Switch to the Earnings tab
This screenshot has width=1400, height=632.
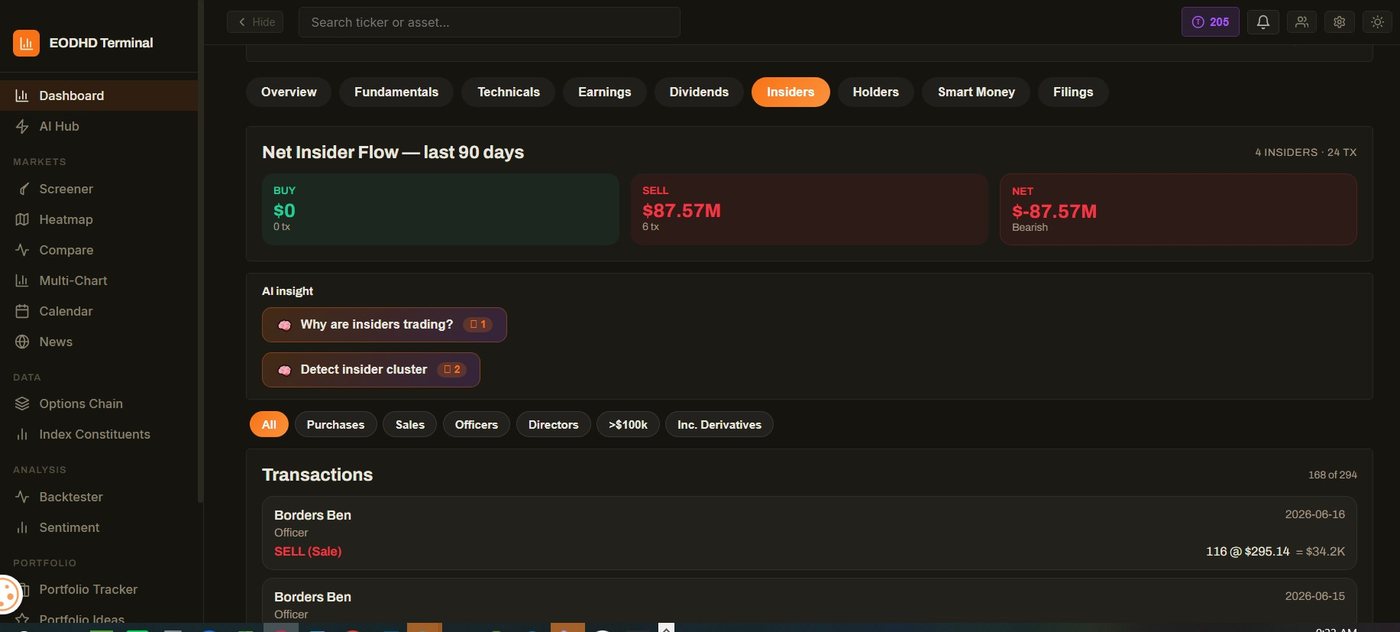point(604,92)
